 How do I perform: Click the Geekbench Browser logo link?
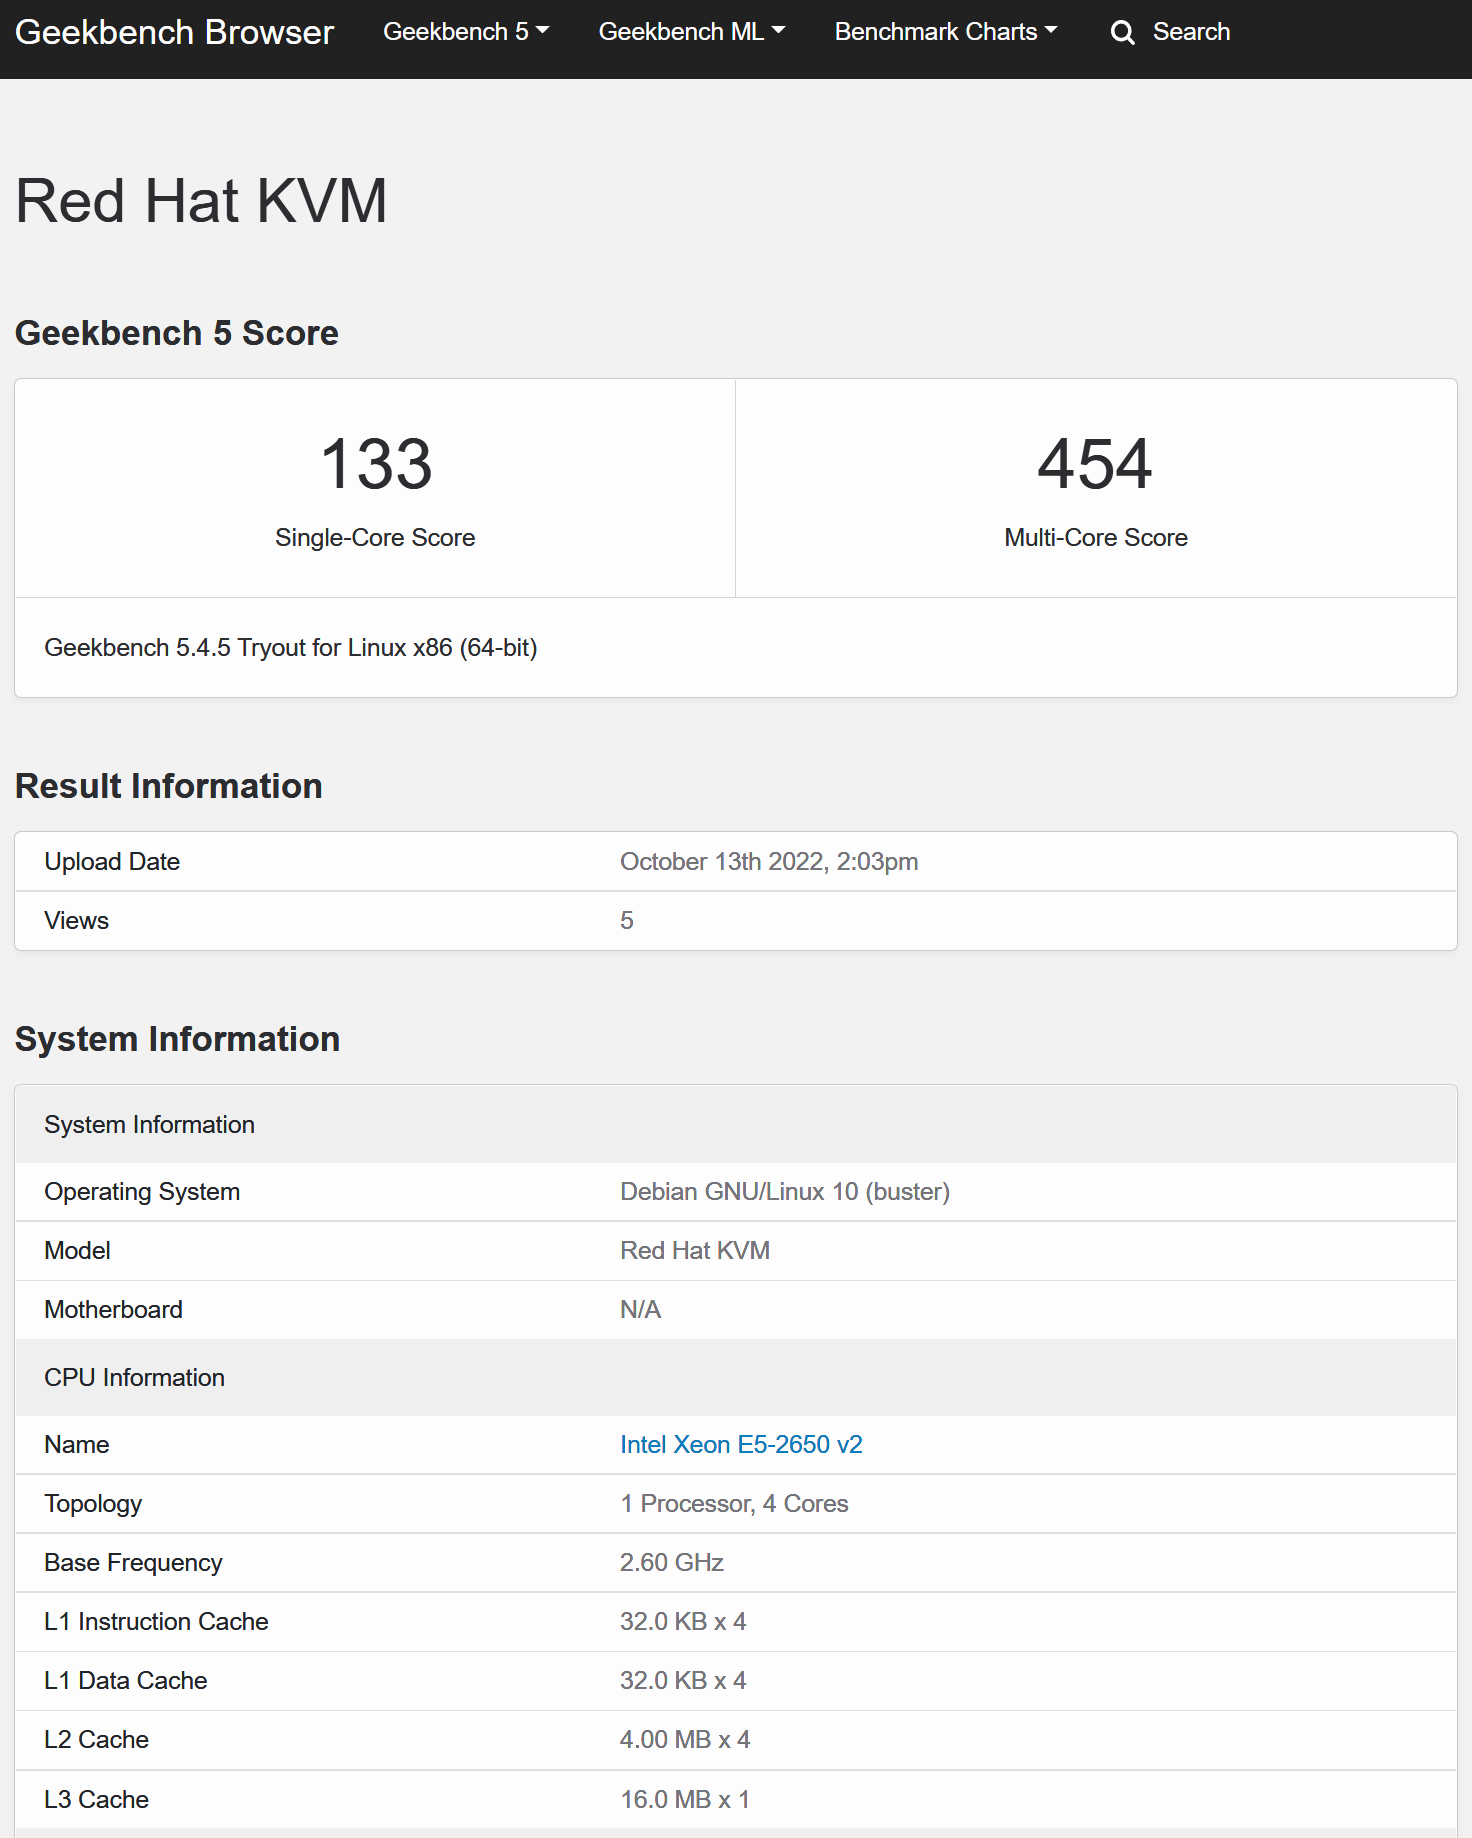[x=175, y=32]
